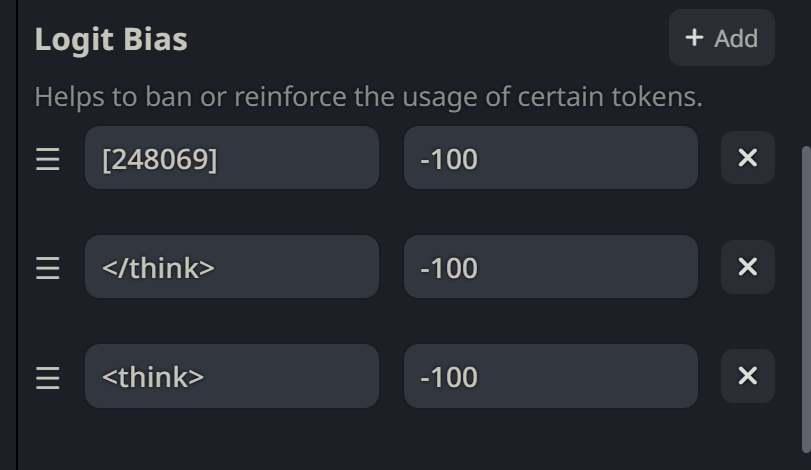The width and height of the screenshot is (811, 470).
Task: Click empty space below the <think> entry
Action: coord(400,440)
